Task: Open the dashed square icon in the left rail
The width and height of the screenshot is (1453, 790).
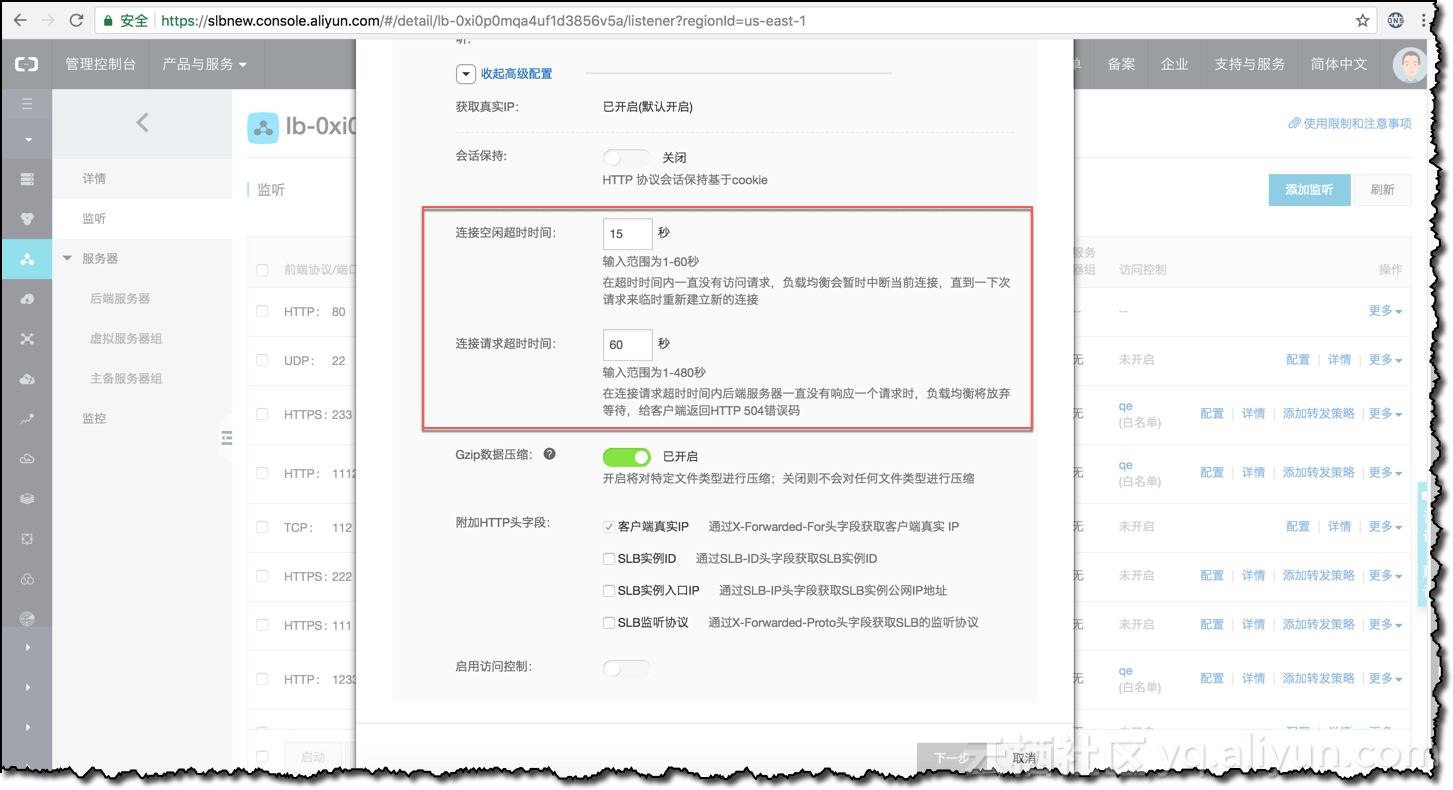Action: pyautogui.click(x=27, y=539)
